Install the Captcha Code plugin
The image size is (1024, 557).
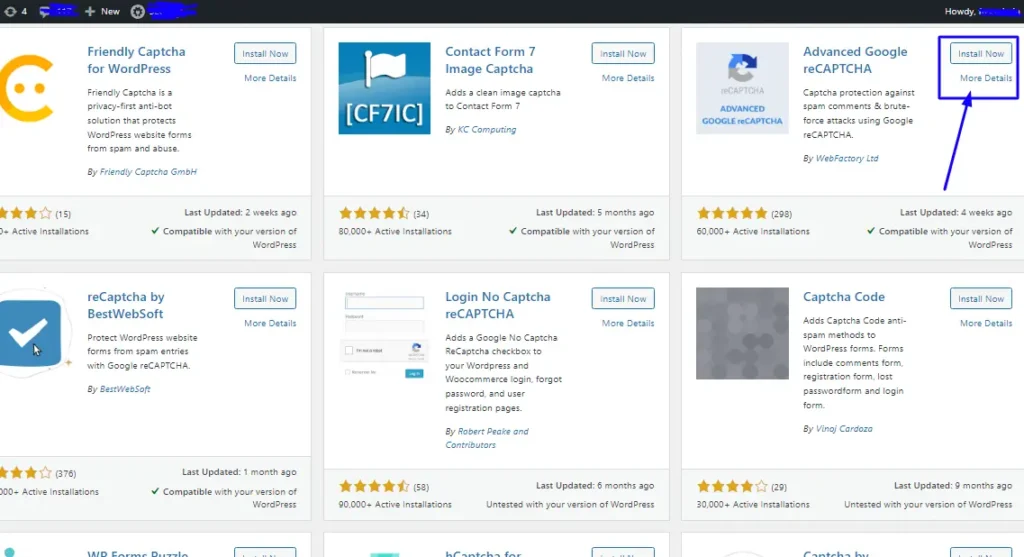coord(981,298)
